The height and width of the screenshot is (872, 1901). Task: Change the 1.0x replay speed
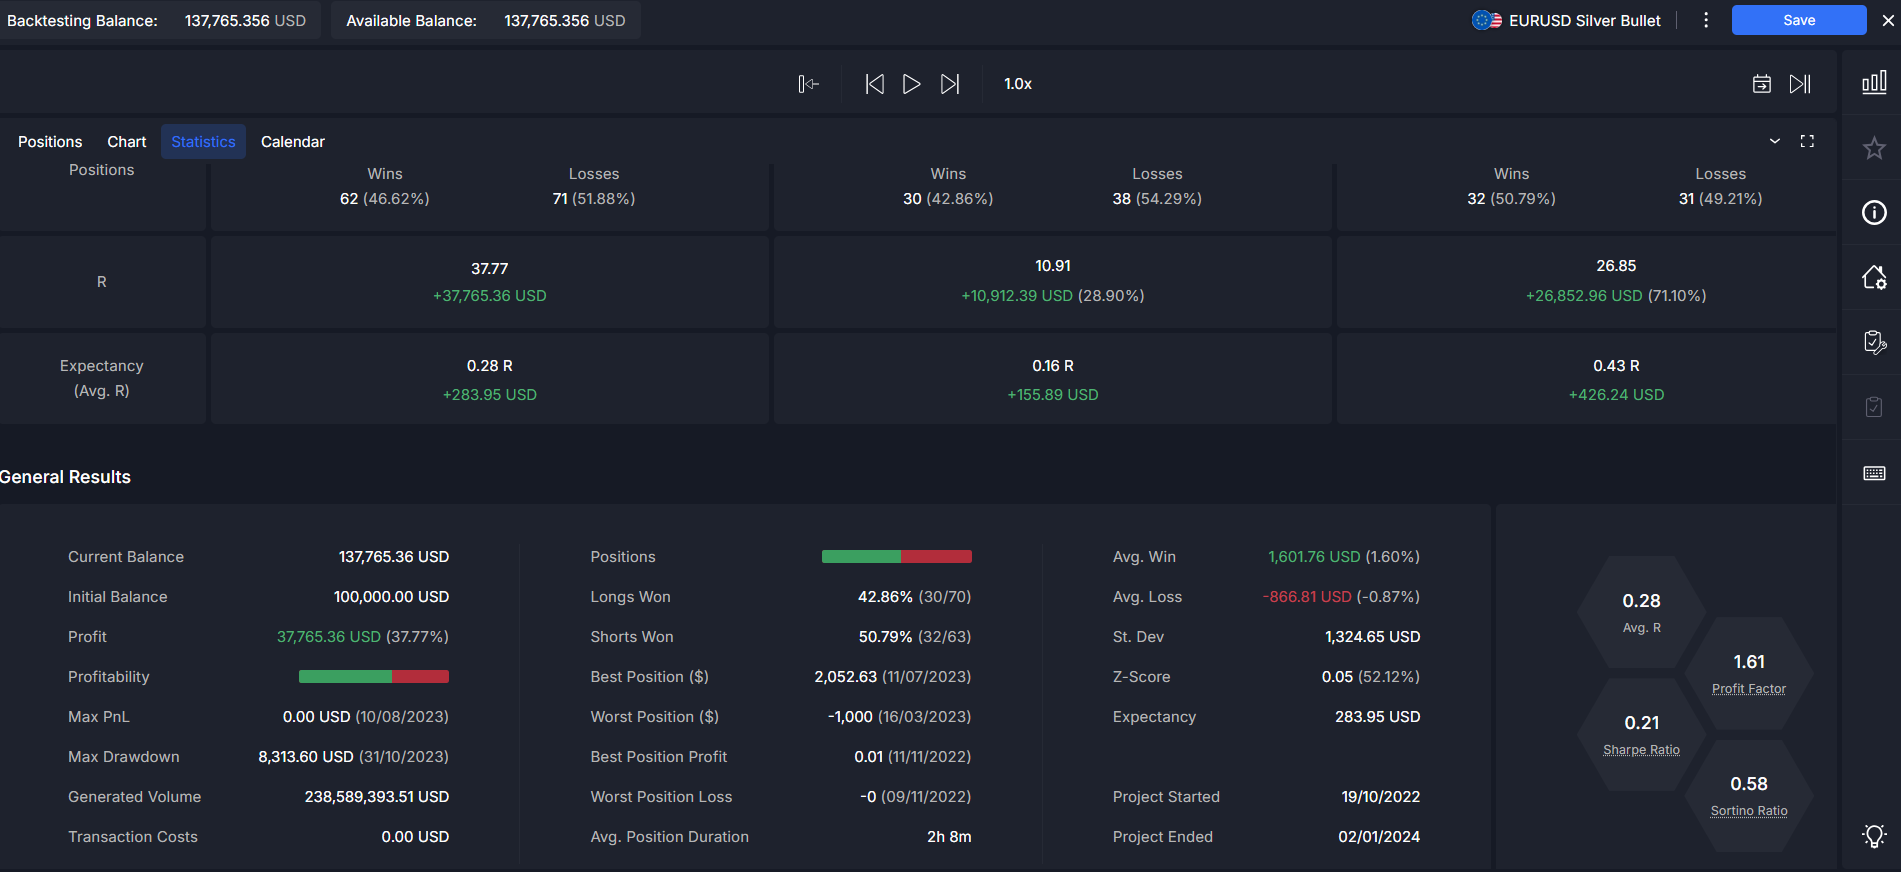1018,84
